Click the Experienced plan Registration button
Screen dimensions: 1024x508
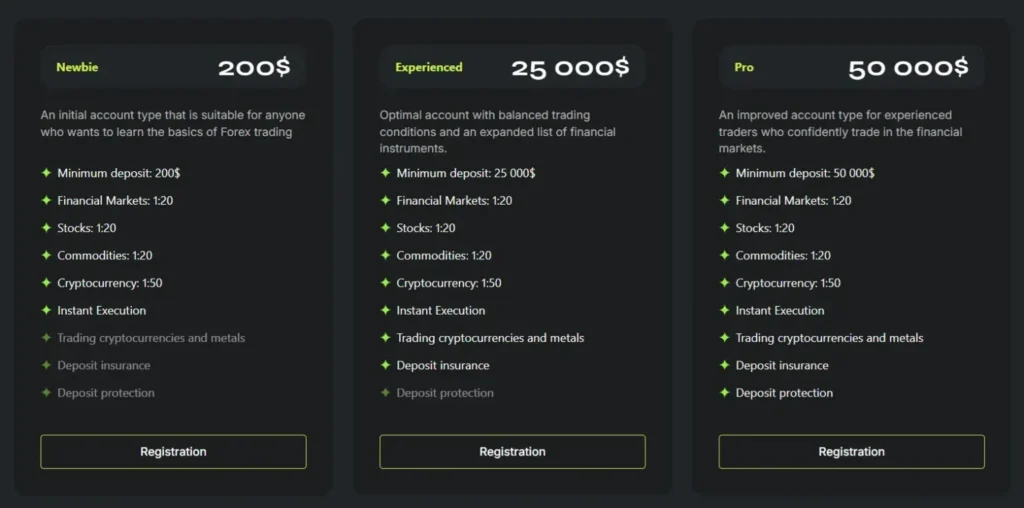point(512,452)
